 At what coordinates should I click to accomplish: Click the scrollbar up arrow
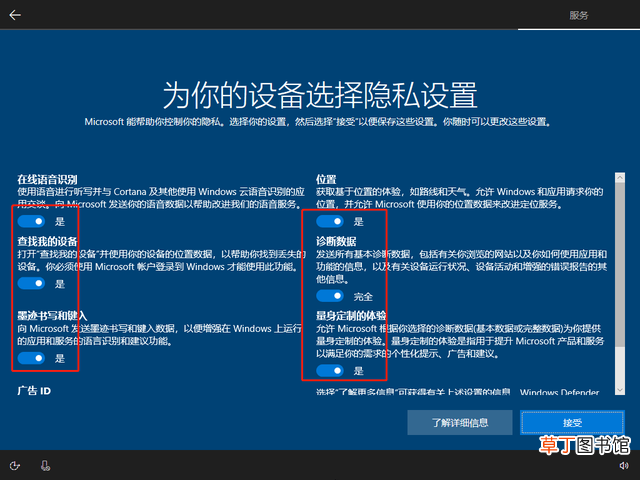620,177
